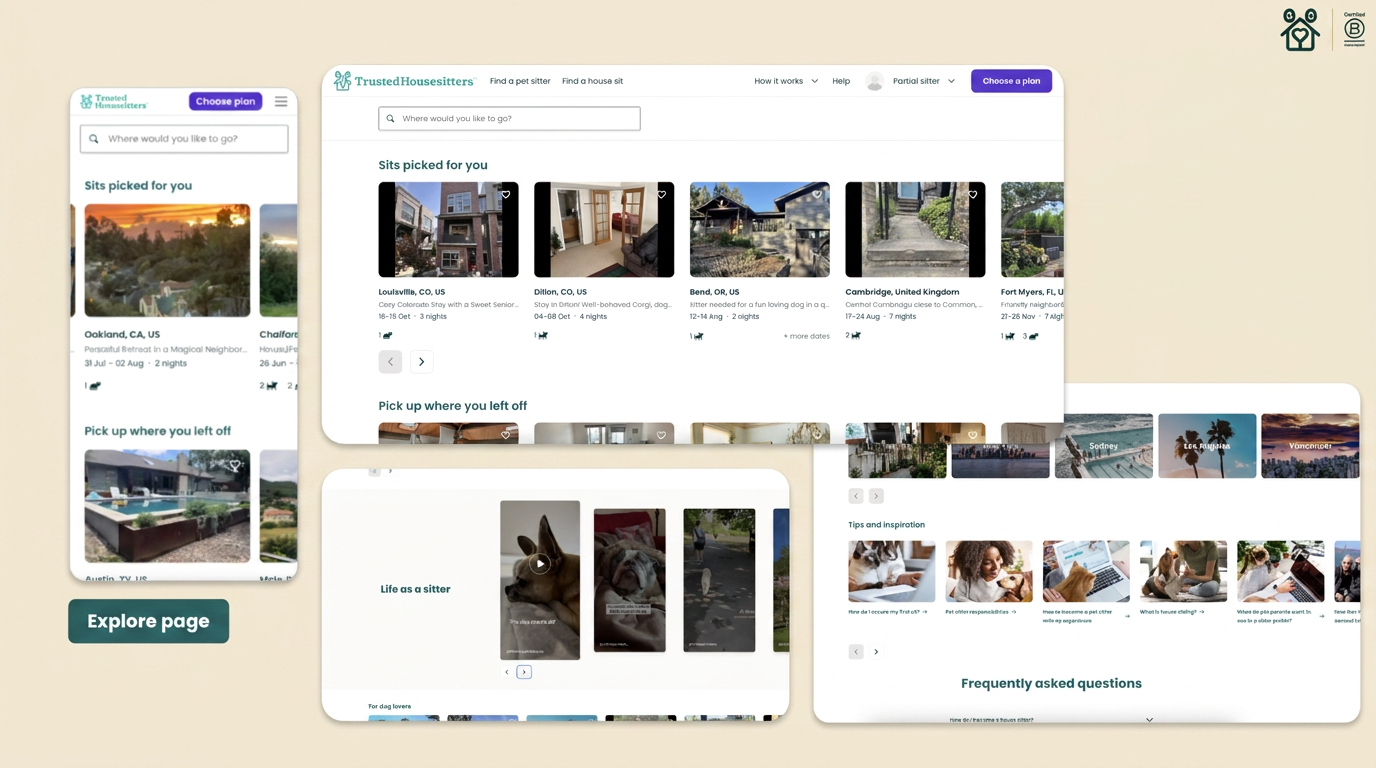The width and height of the screenshot is (1376, 768).
Task: Click Choose a plan button in desktop header
Action: coord(1011,81)
